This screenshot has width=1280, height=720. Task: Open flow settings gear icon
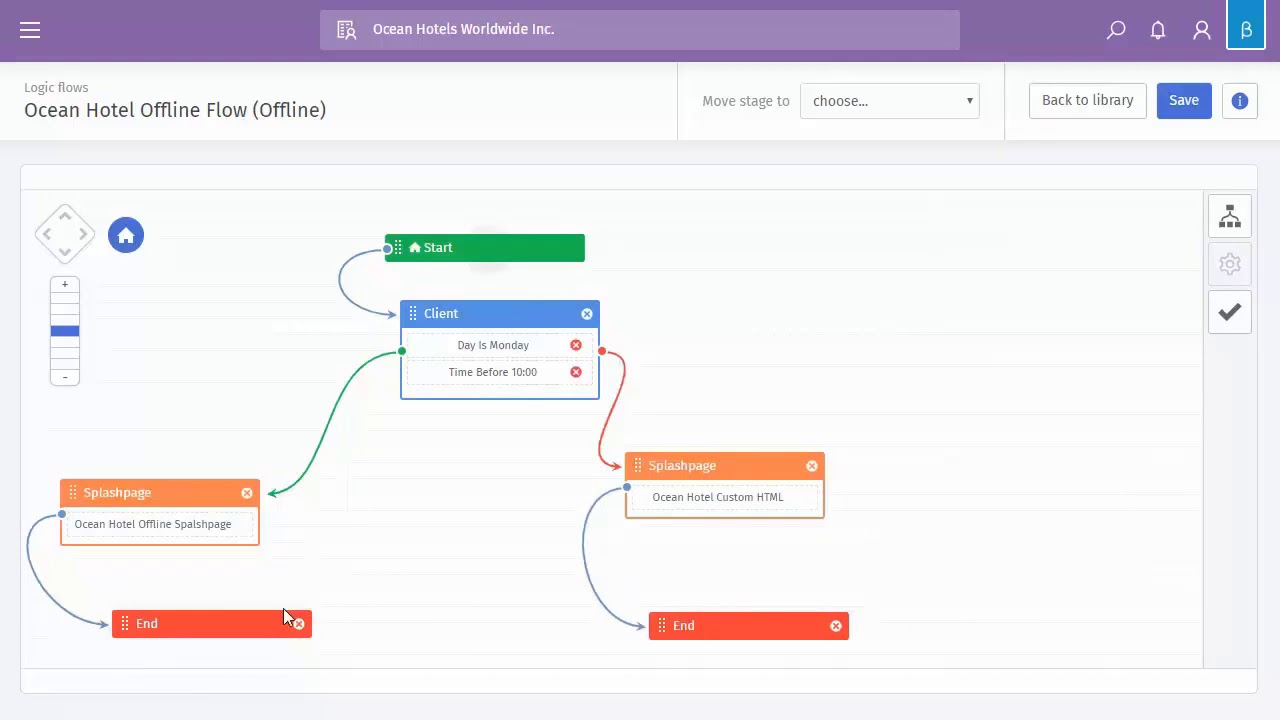point(1230,264)
